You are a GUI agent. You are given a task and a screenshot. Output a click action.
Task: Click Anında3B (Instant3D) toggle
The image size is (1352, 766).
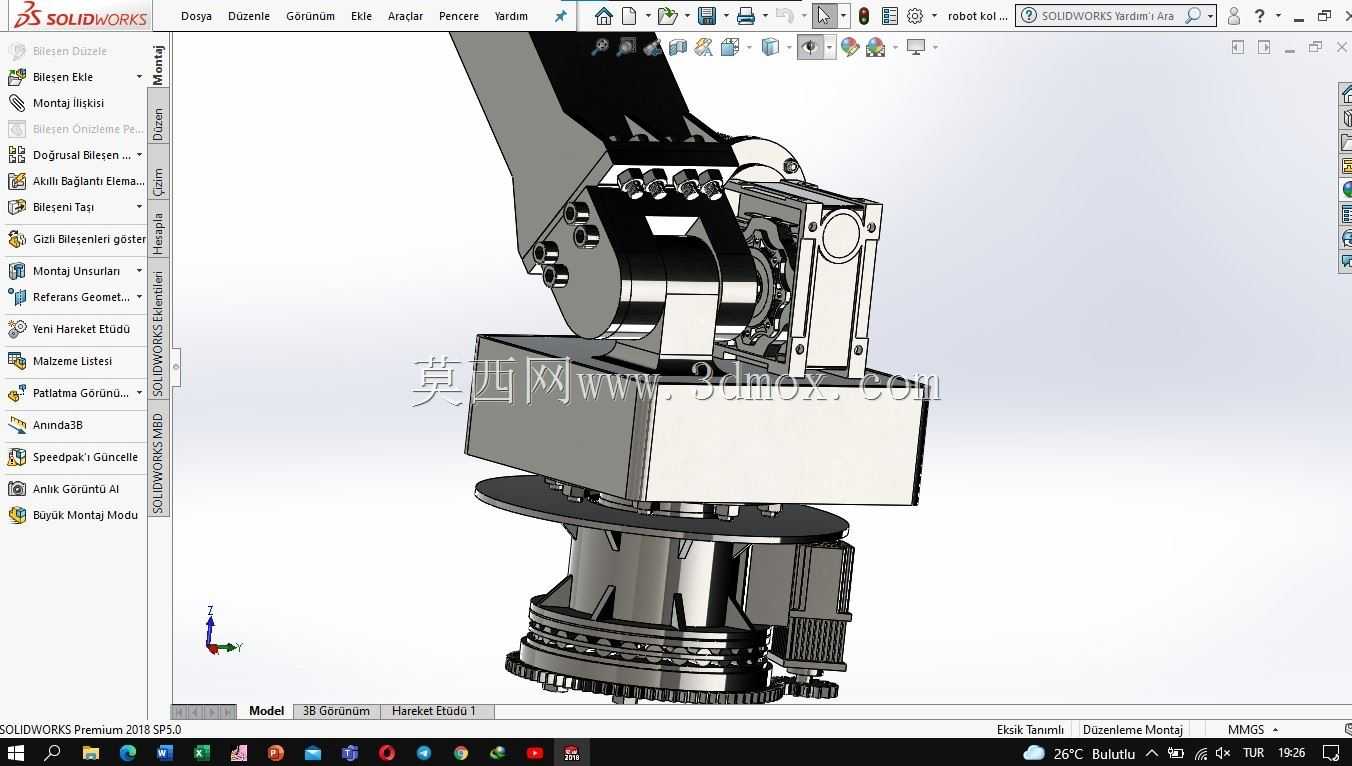(58, 425)
